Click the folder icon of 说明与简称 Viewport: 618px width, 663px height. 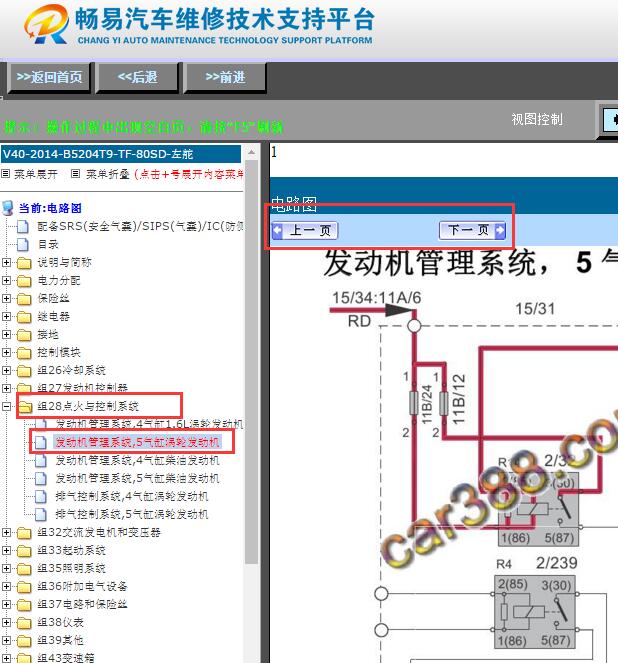coord(24,263)
